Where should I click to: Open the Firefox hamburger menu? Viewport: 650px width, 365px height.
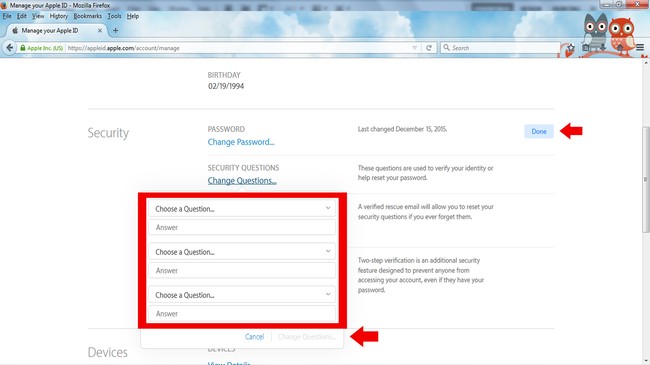tap(640, 48)
